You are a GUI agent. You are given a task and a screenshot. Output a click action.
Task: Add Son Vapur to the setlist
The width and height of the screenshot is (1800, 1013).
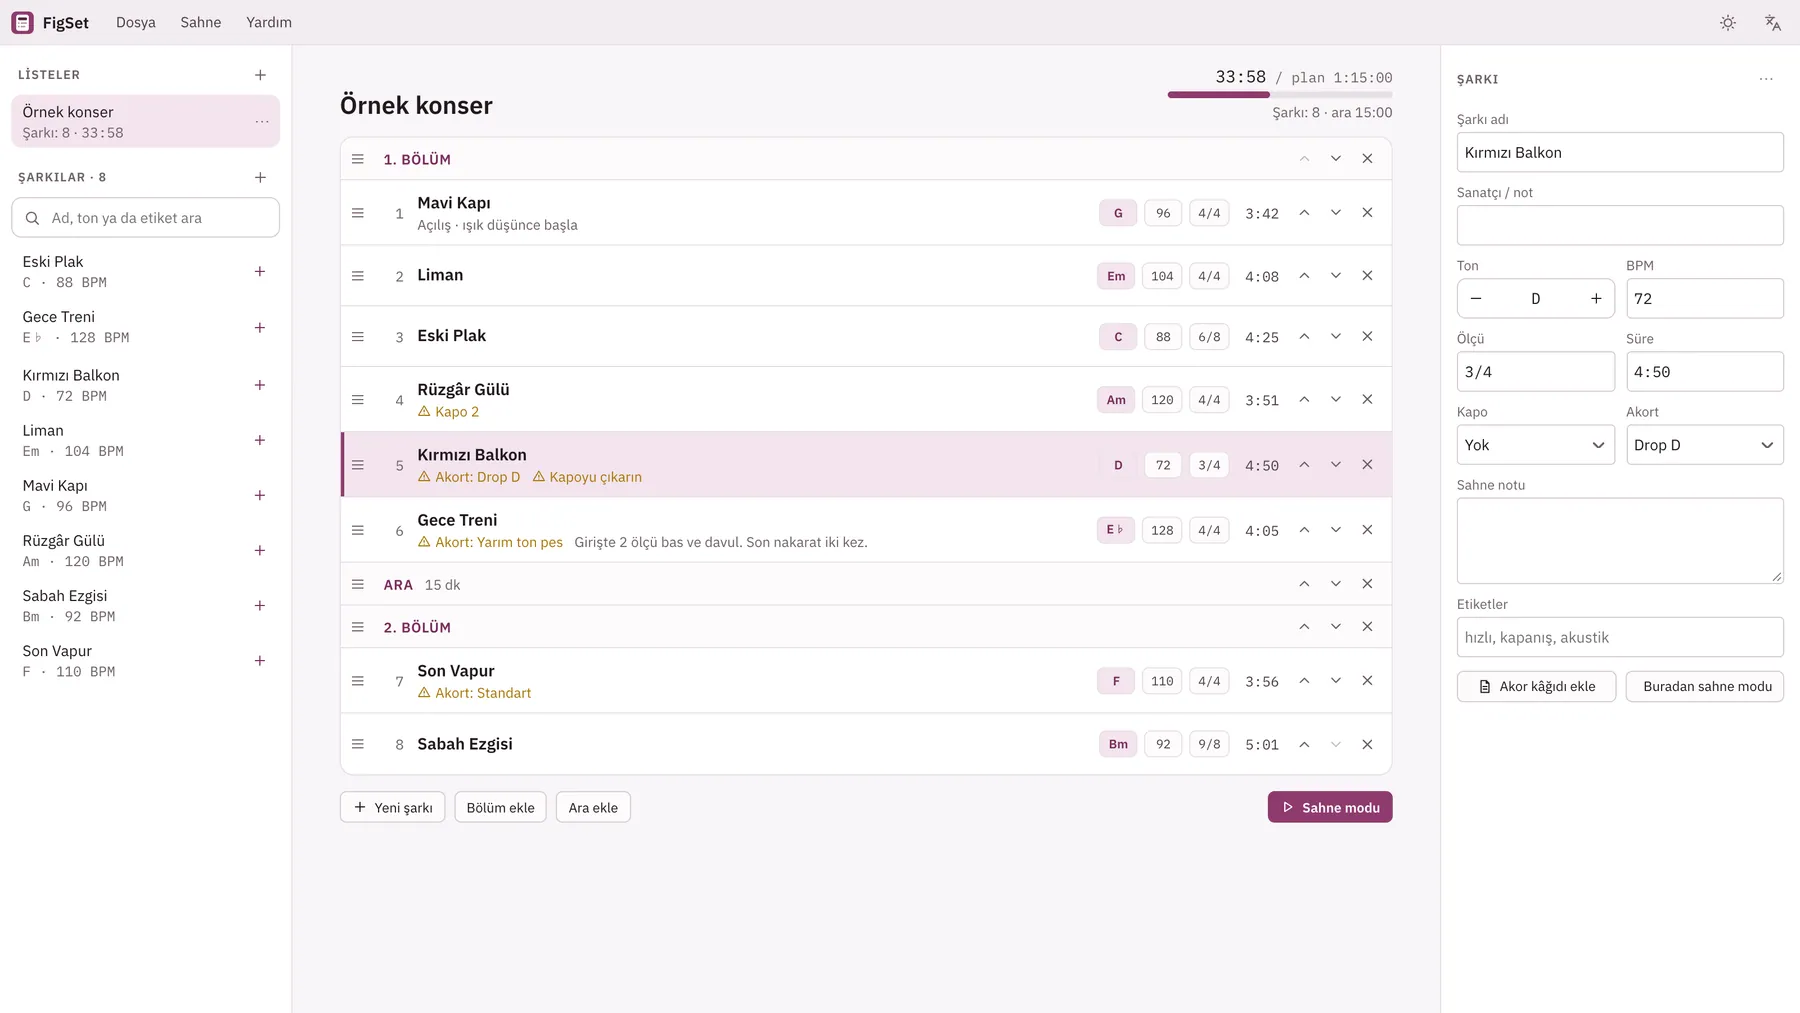point(260,660)
